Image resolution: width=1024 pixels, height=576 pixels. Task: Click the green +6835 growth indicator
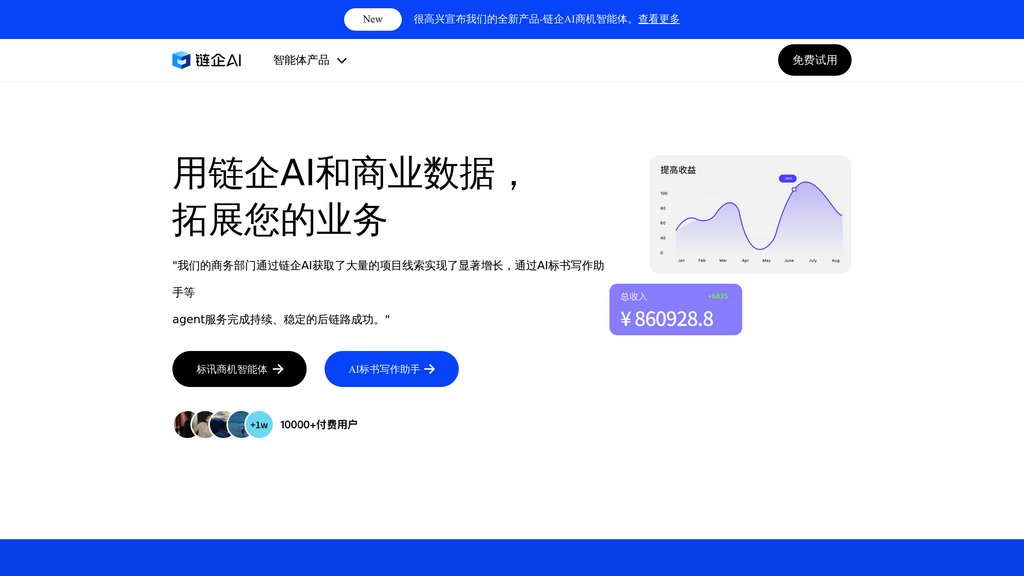[717, 295]
